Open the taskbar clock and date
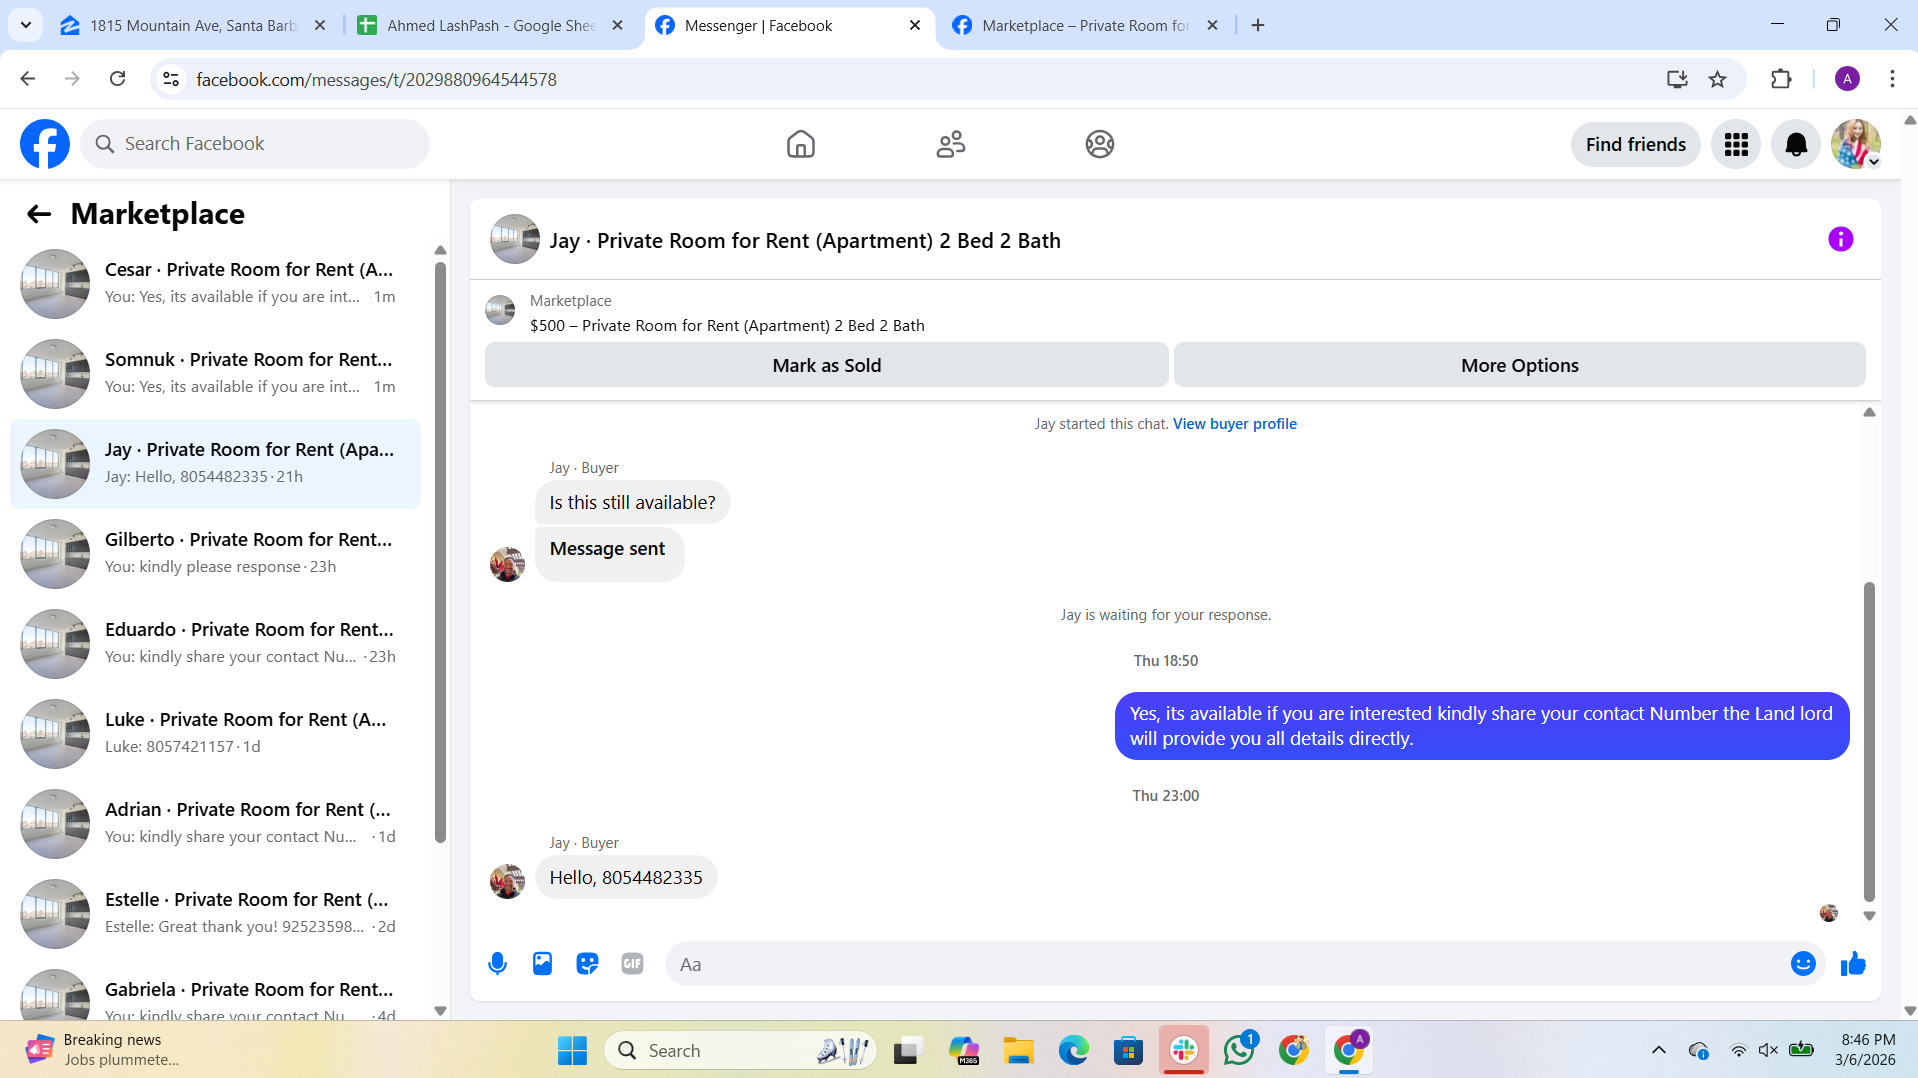This screenshot has height=1078, width=1918. tap(1866, 1050)
